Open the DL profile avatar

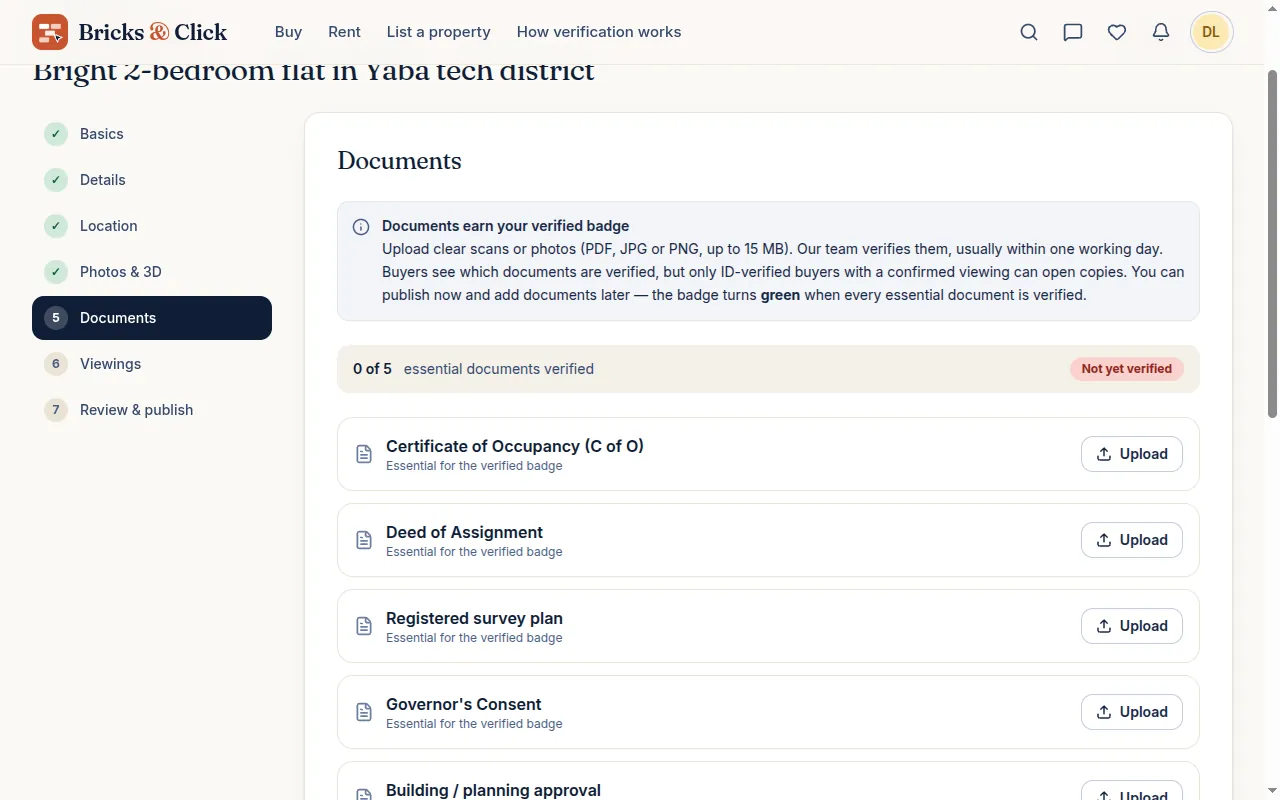click(x=1211, y=32)
